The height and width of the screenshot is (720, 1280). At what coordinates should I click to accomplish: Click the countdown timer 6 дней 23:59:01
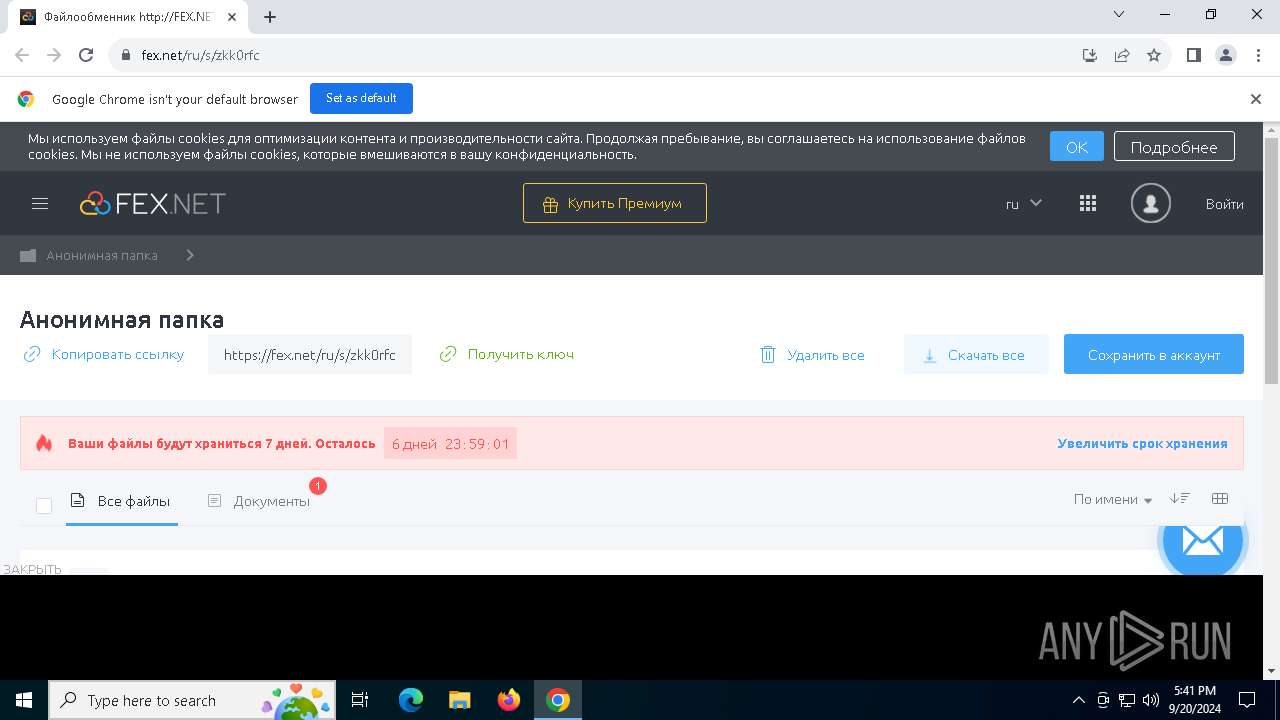coord(450,444)
